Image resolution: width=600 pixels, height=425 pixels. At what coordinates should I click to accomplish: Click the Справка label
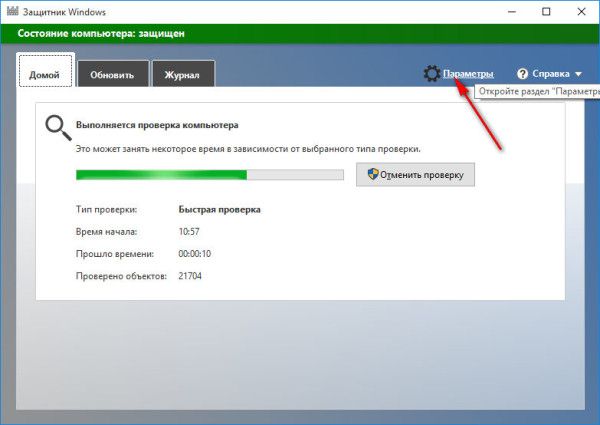coord(551,74)
